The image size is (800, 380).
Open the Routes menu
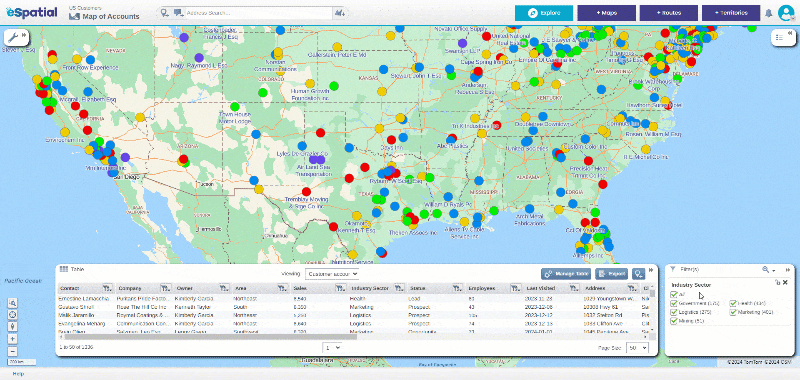tap(669, 13)
